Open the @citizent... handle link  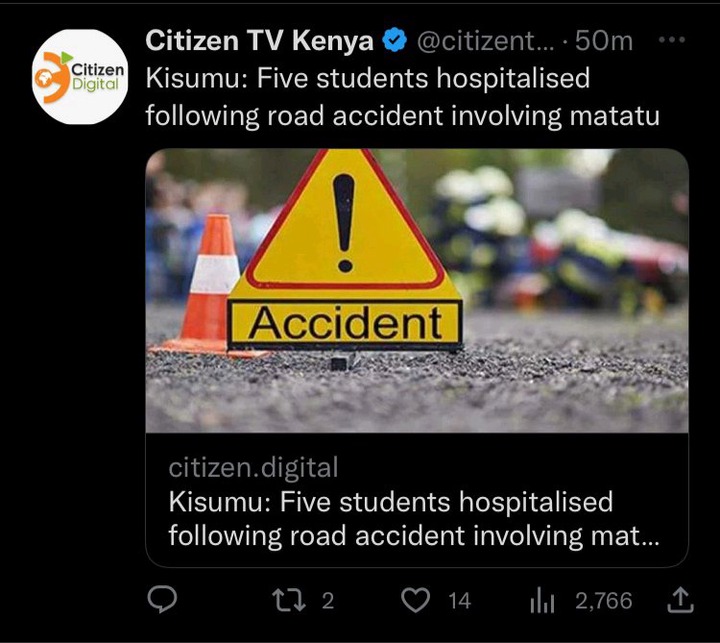pos(486,41)
